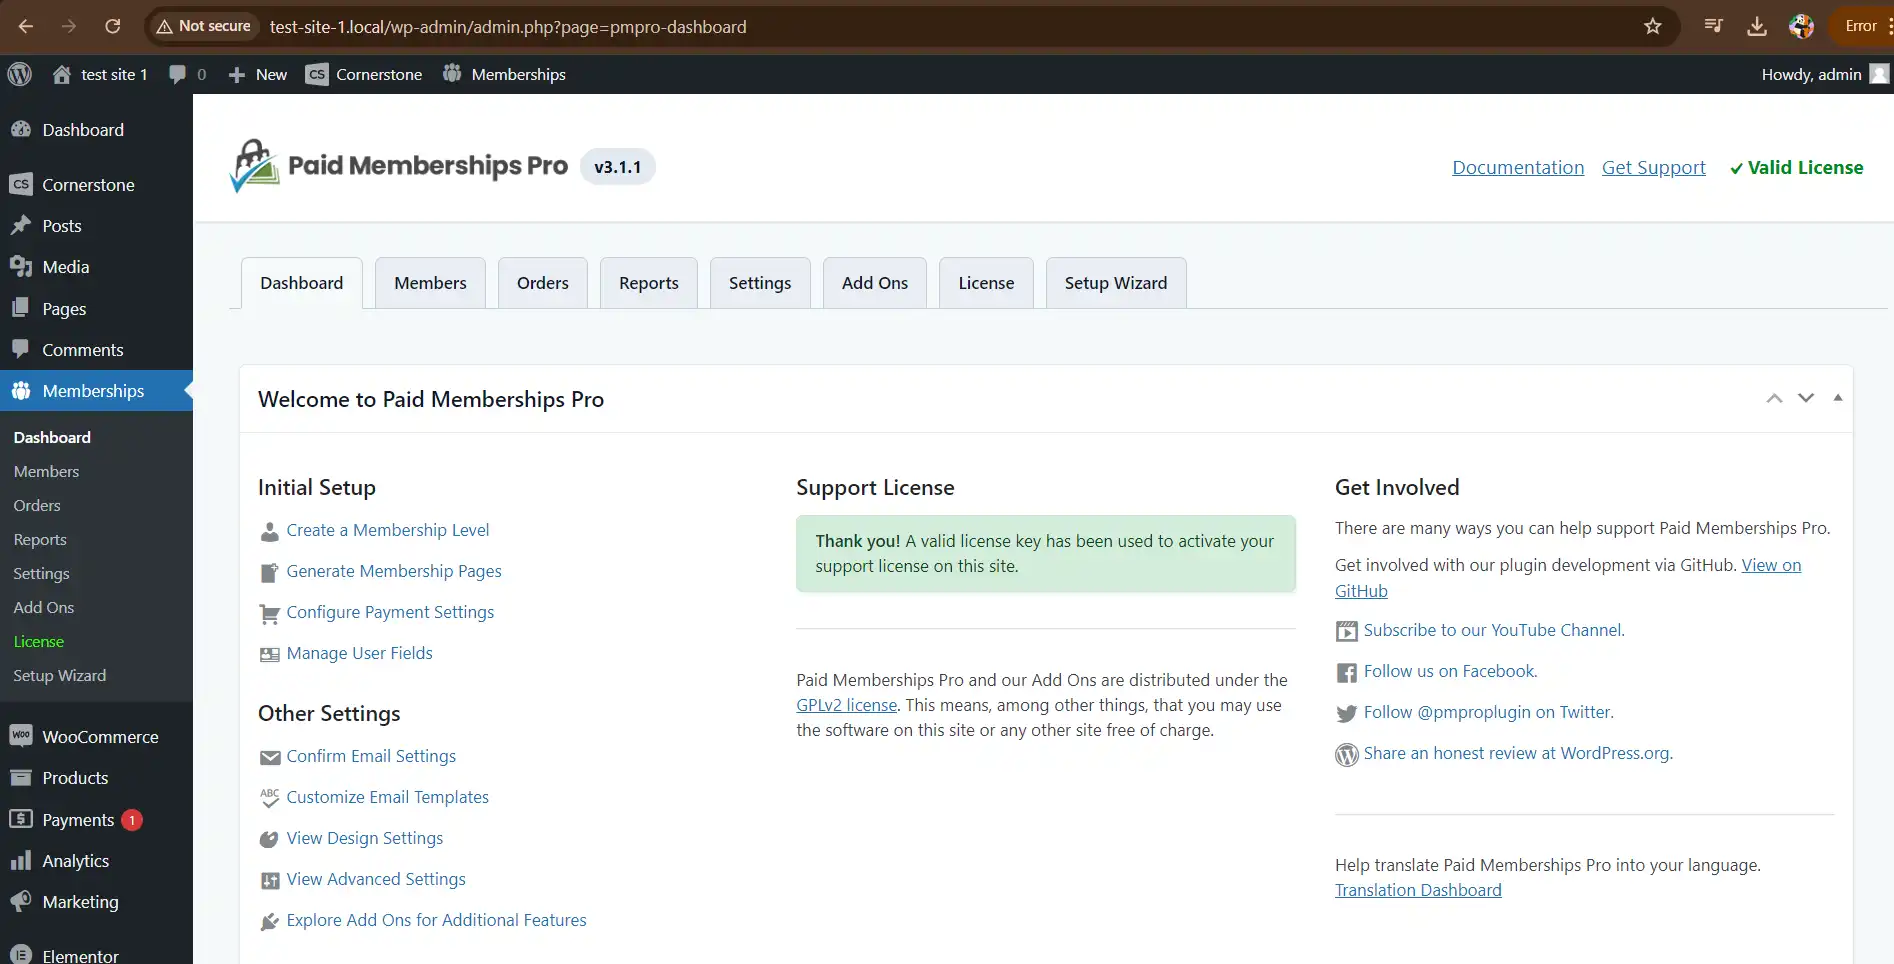
Task: Open the Translation Dashboard link
Action: click(1418, 890)
